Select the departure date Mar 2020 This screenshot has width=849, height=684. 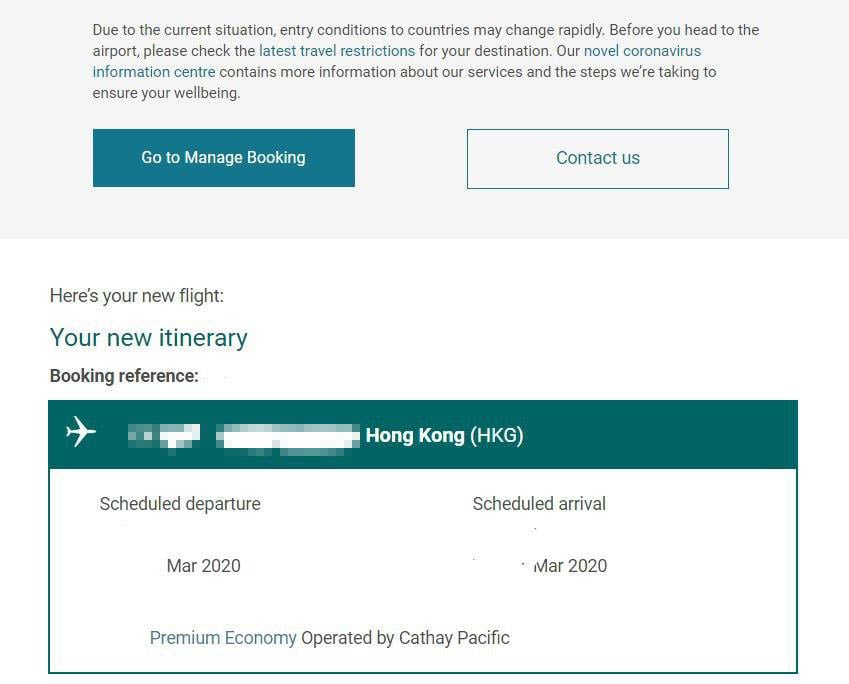click(x=203, y=566)
